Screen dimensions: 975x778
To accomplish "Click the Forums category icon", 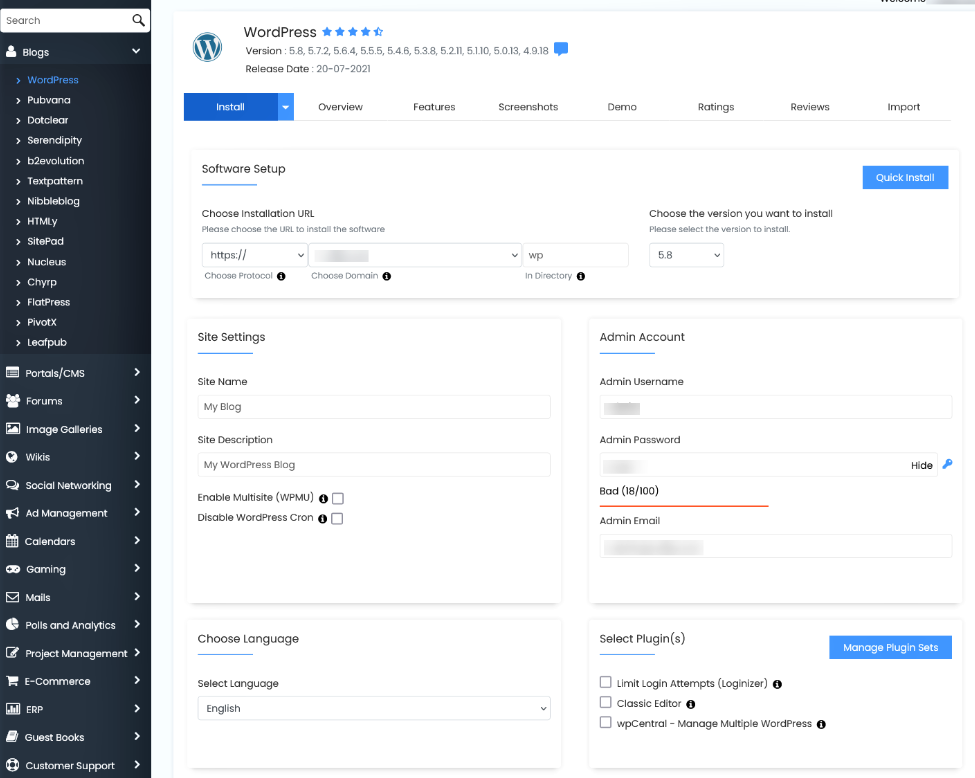I will click(x=12, y=401).
